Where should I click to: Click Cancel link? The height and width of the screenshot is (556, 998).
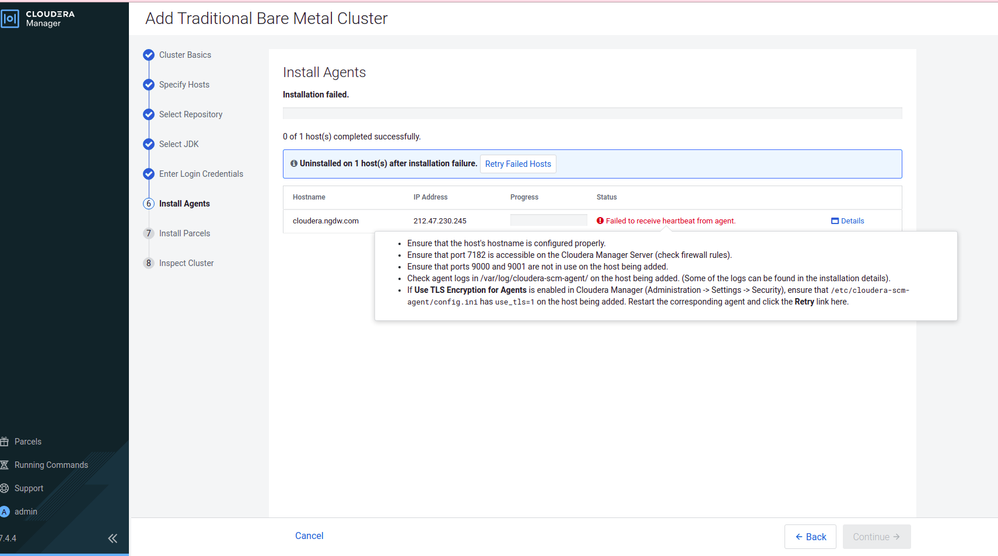[x=309, y=536]
